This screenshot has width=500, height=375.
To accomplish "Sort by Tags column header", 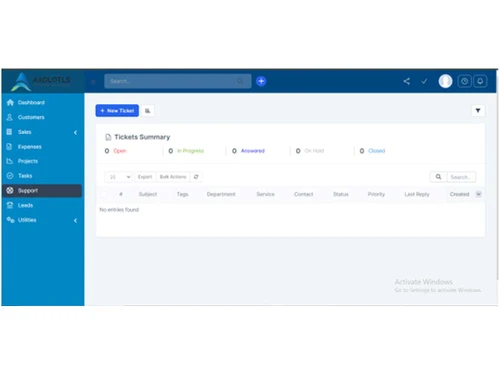I will 182,194.
